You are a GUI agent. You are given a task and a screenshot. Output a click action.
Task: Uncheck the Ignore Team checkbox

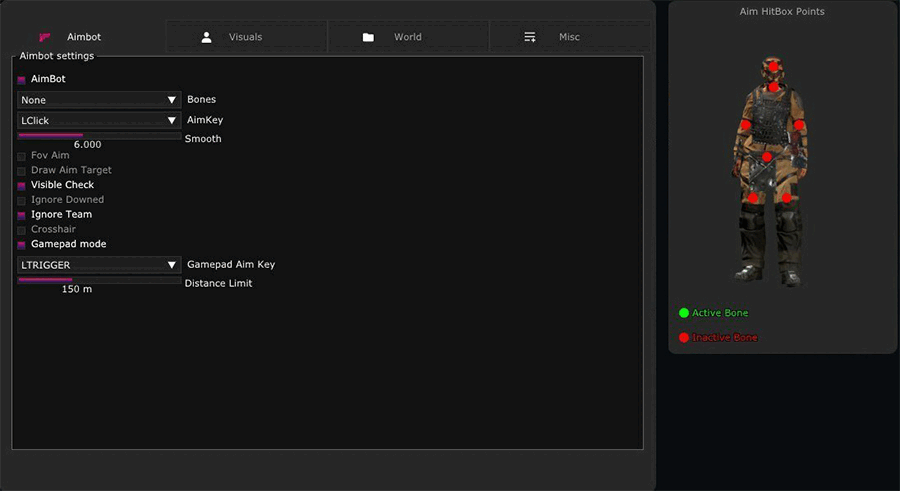point(22,215)
